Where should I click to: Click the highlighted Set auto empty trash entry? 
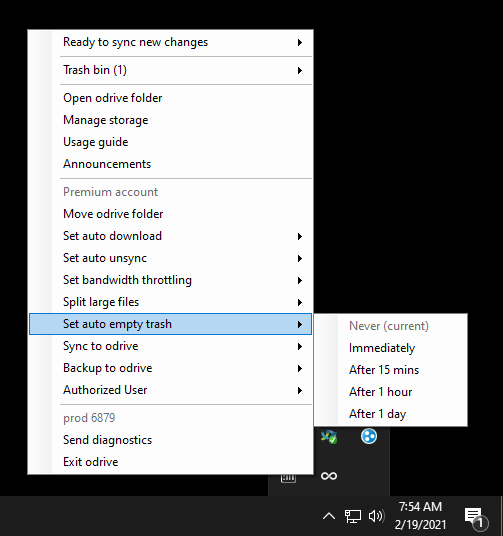pyautogui.click(x=170, y=324)
